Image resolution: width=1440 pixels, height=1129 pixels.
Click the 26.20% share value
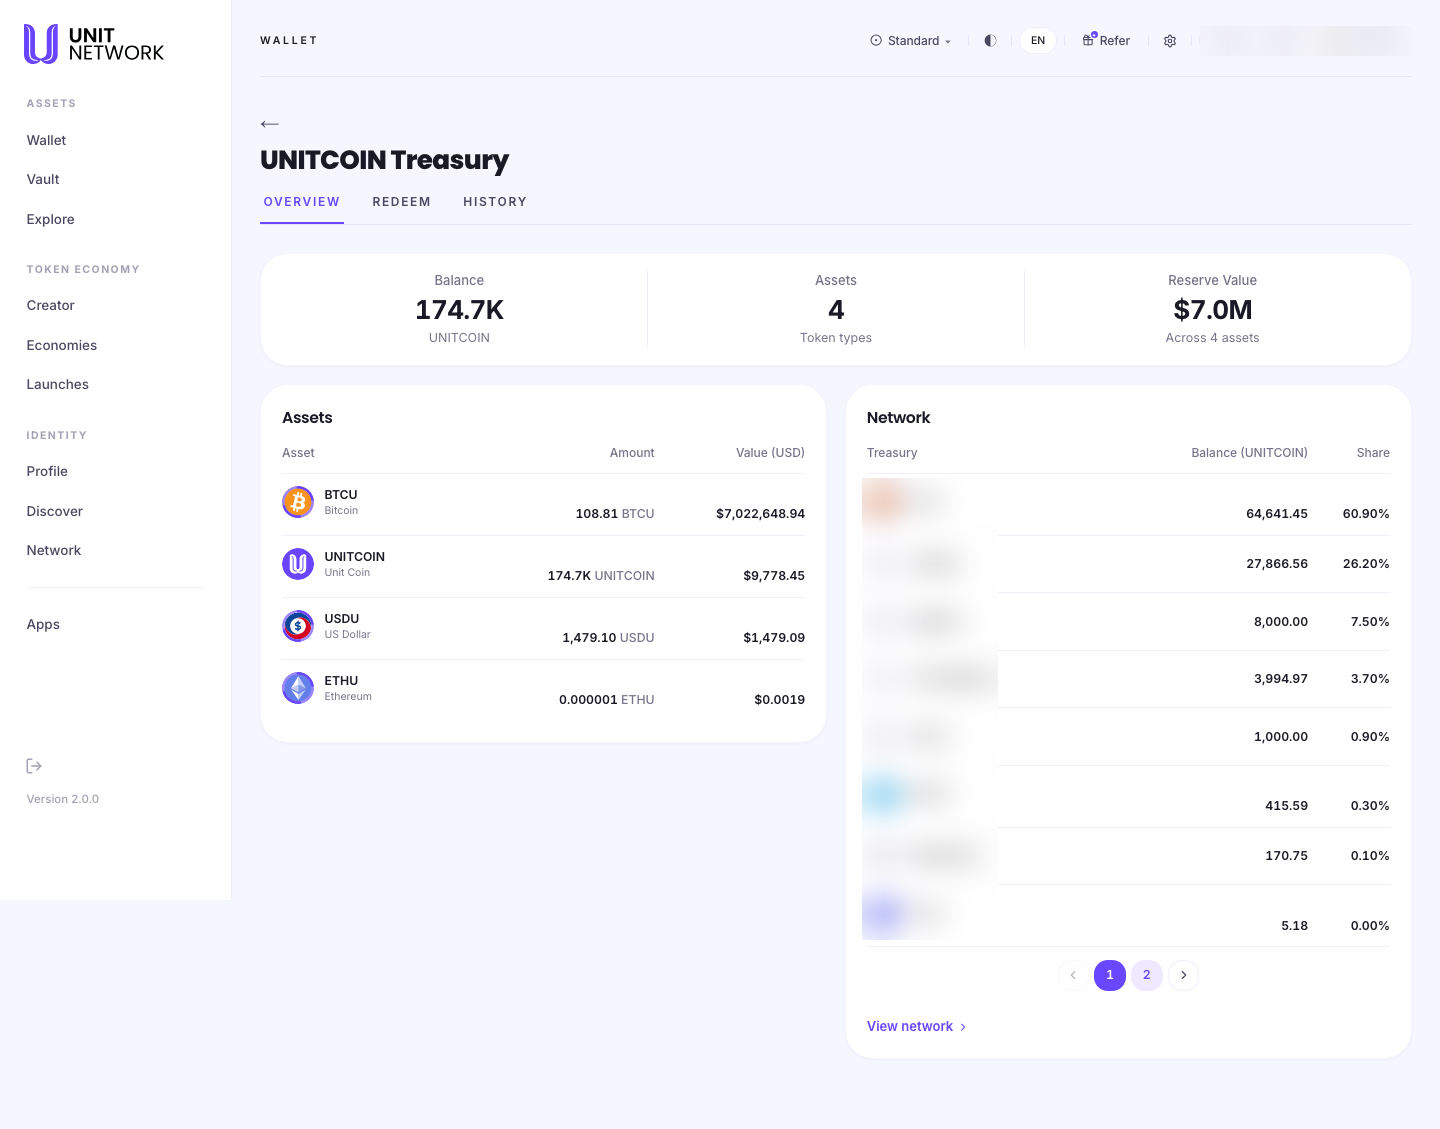pos(1366,564)
